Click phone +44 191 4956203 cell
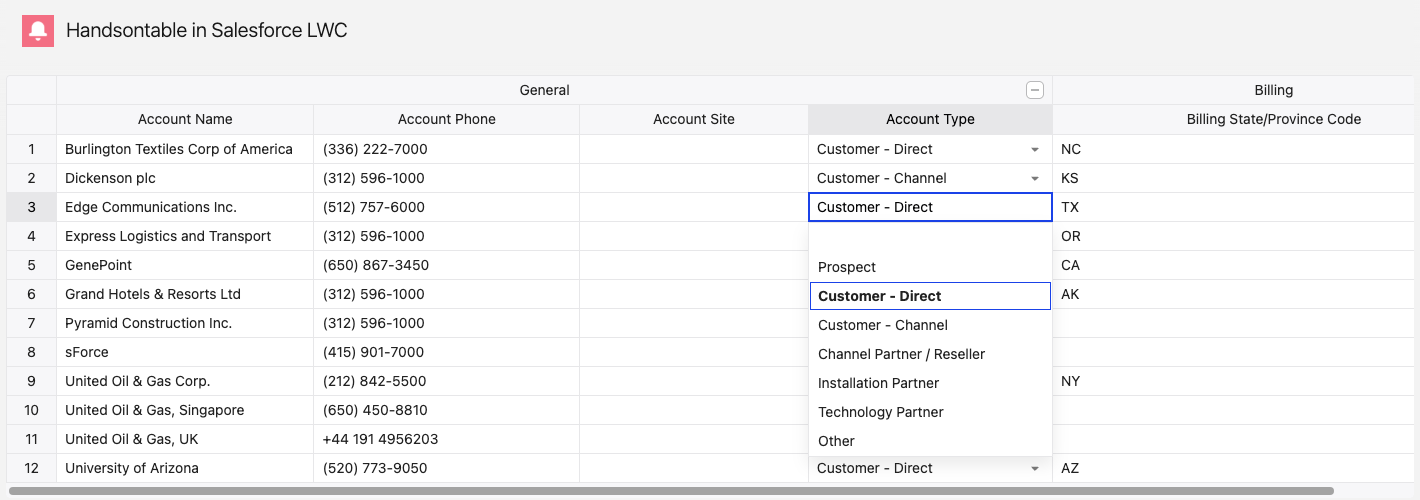The width and height of the screenshot is (1420, 500). tap(447, 439)
